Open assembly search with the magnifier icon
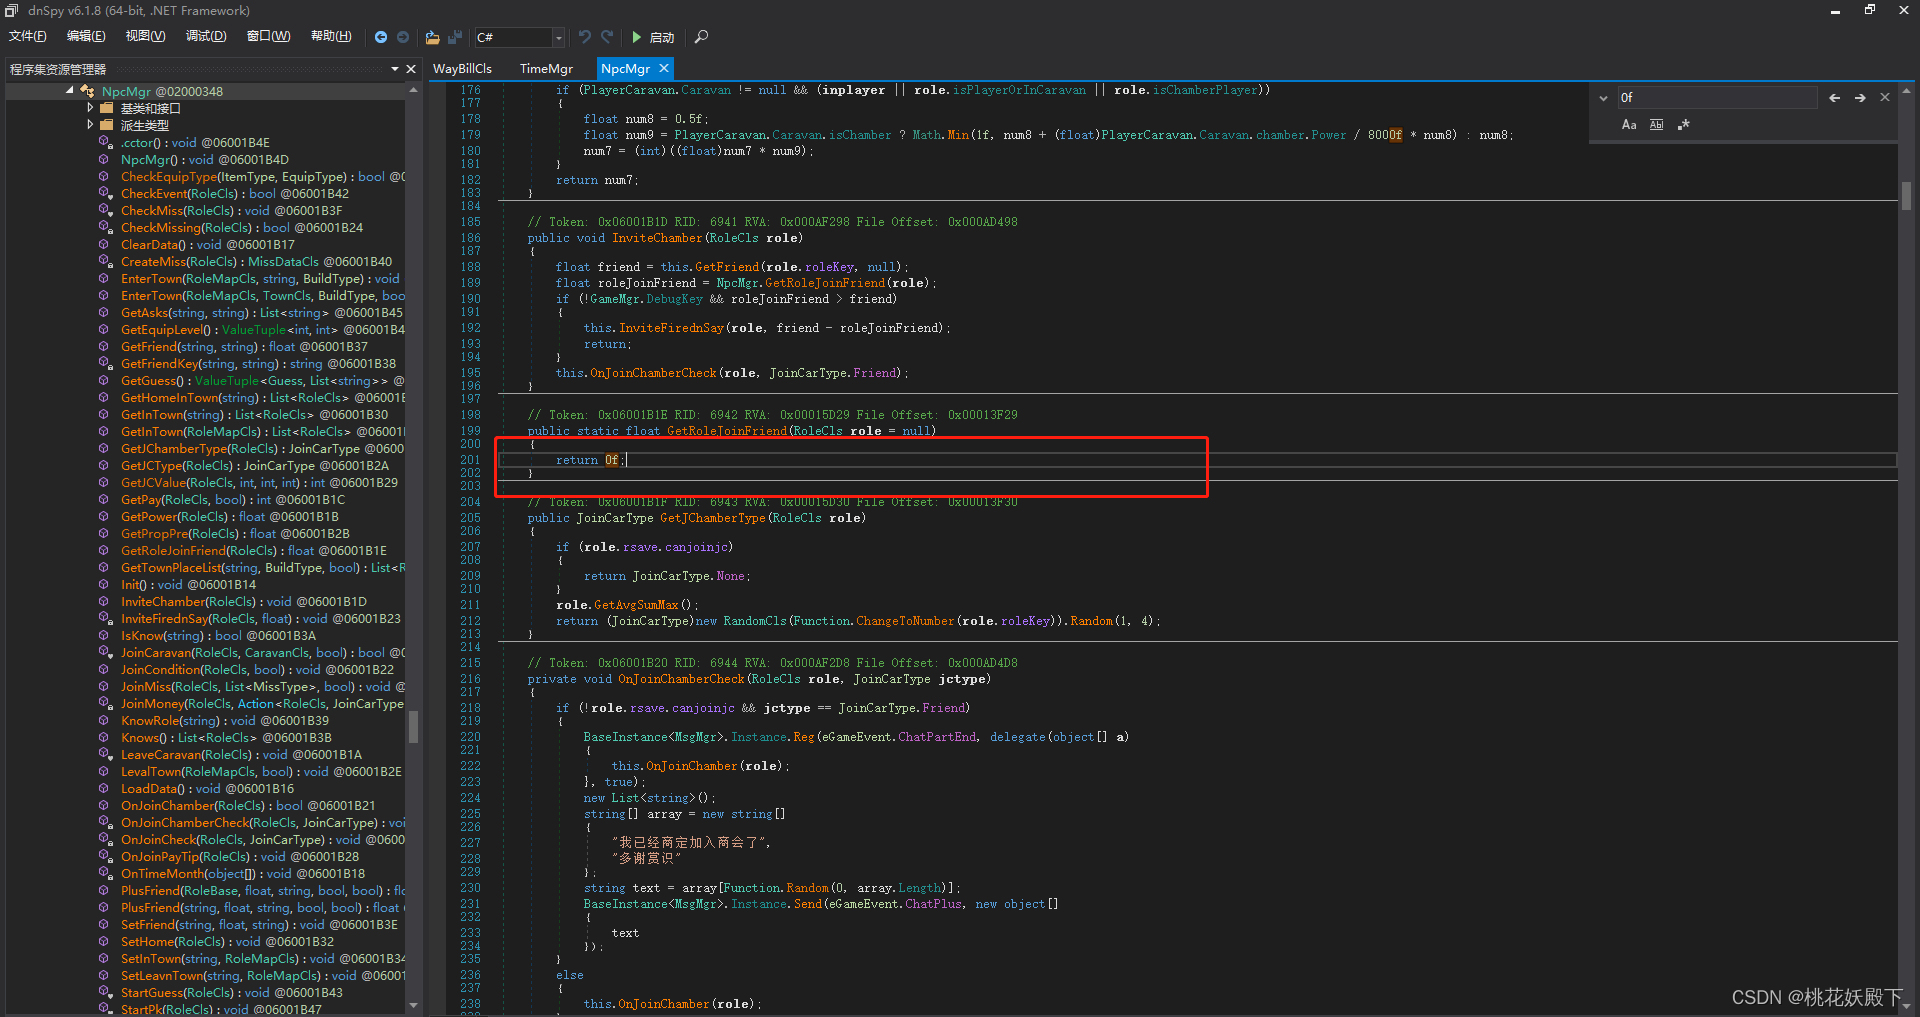The width and height of the screenshot is (1920, 1017). tap(701, 37)
